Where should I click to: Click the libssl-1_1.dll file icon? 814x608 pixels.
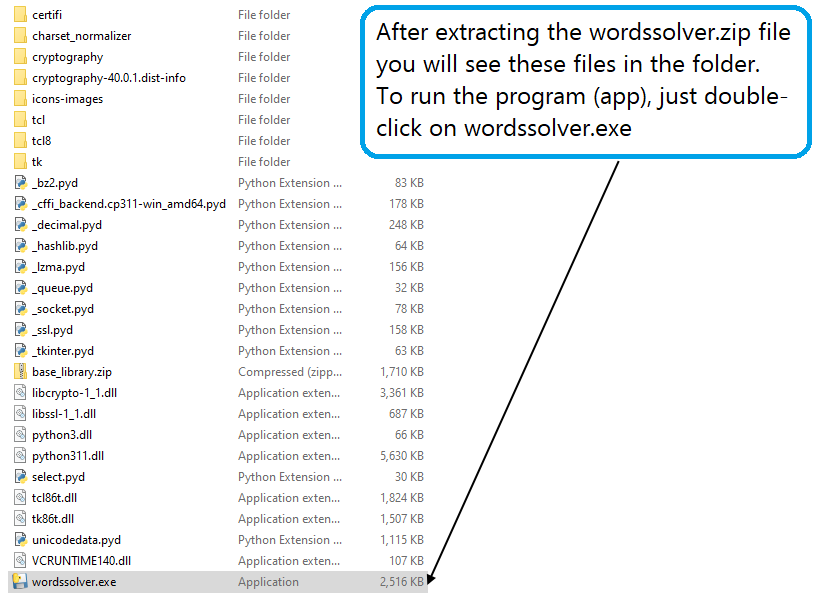pyautogui.click(x=20, y=414)
